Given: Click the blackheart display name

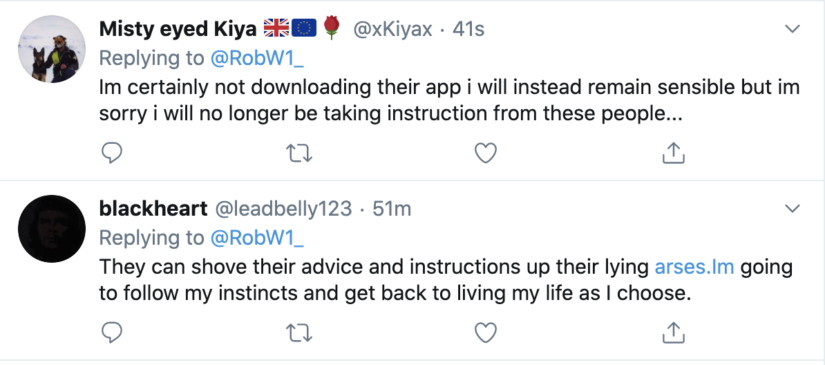Looking at the screenshot, I should [153, 209].
